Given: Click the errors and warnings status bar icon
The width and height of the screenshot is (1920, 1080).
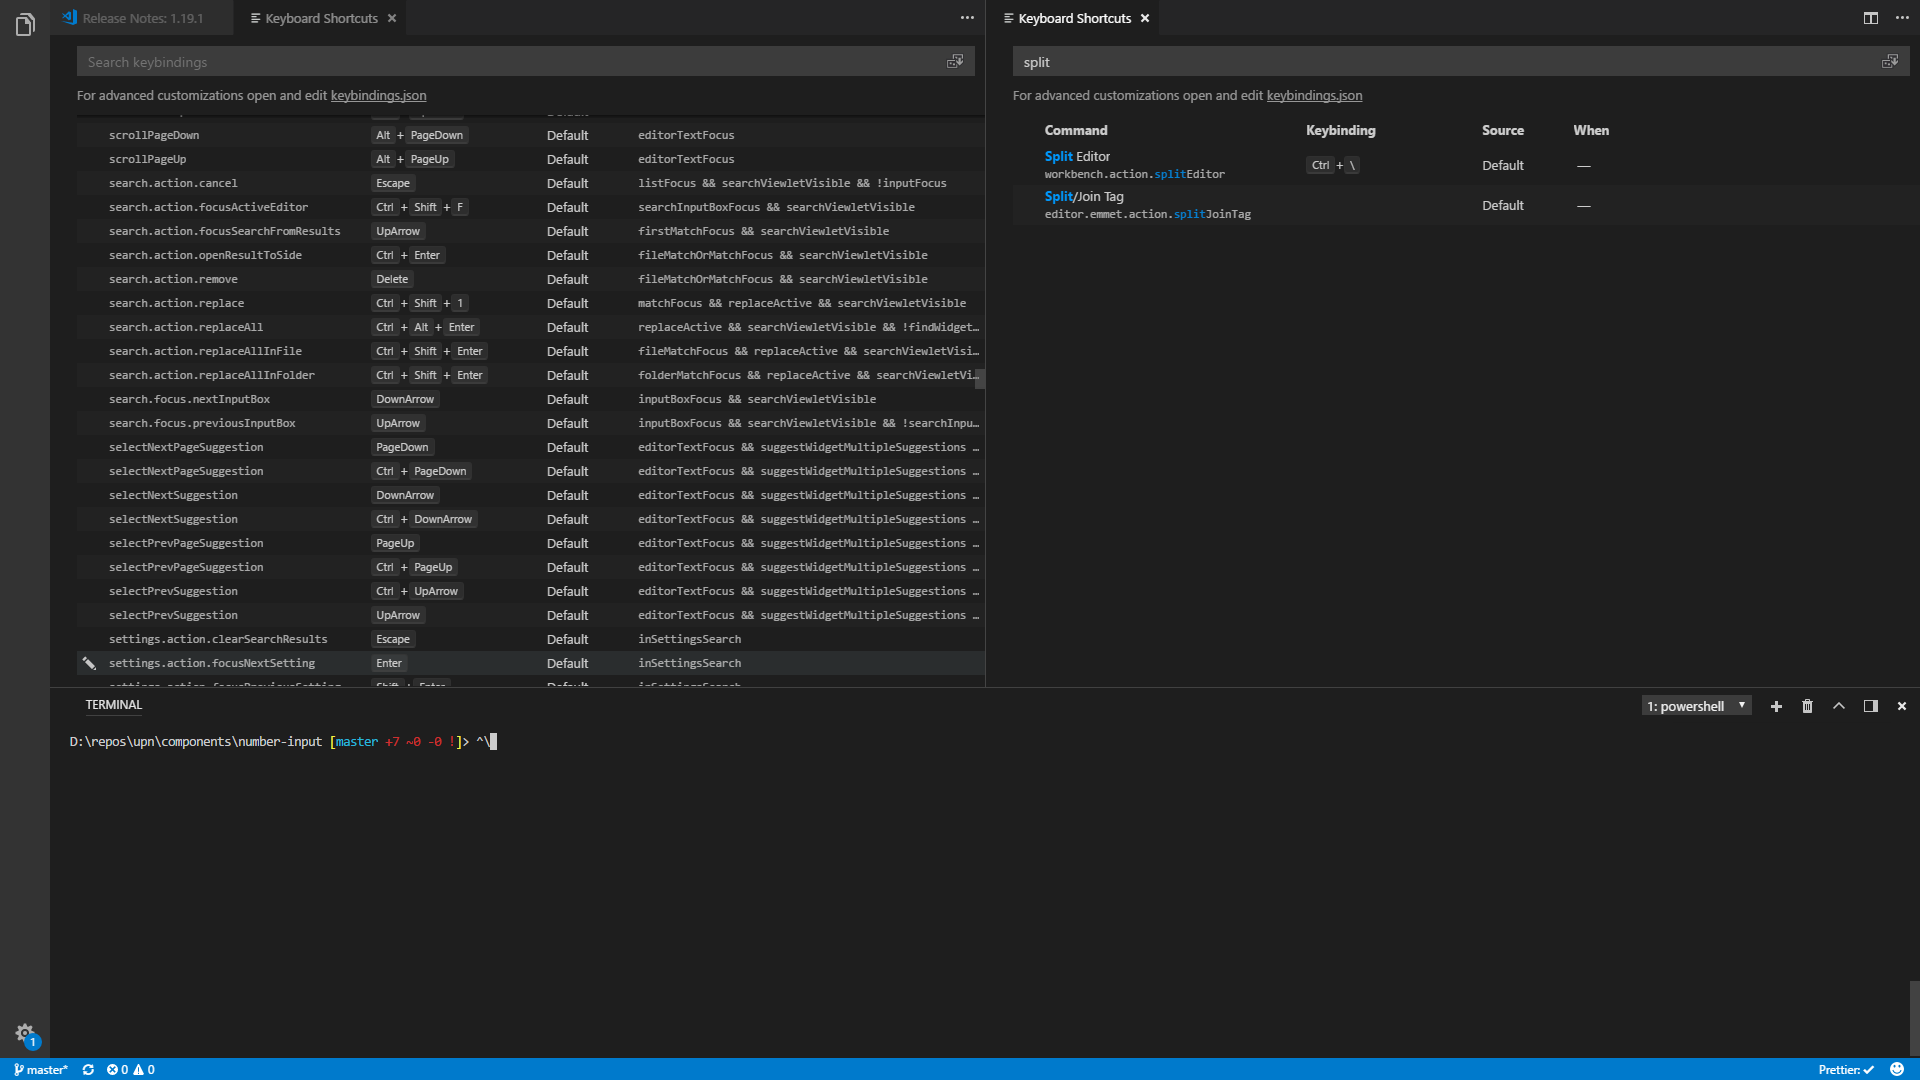Looking at the screenshot, I should pos(128,1069).
